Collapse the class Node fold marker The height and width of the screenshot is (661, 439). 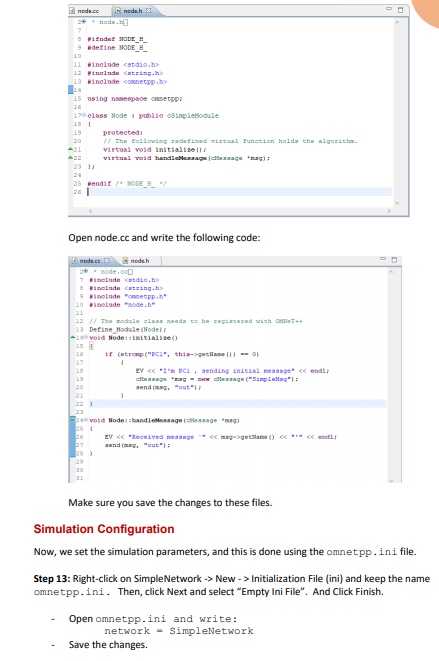84,115
